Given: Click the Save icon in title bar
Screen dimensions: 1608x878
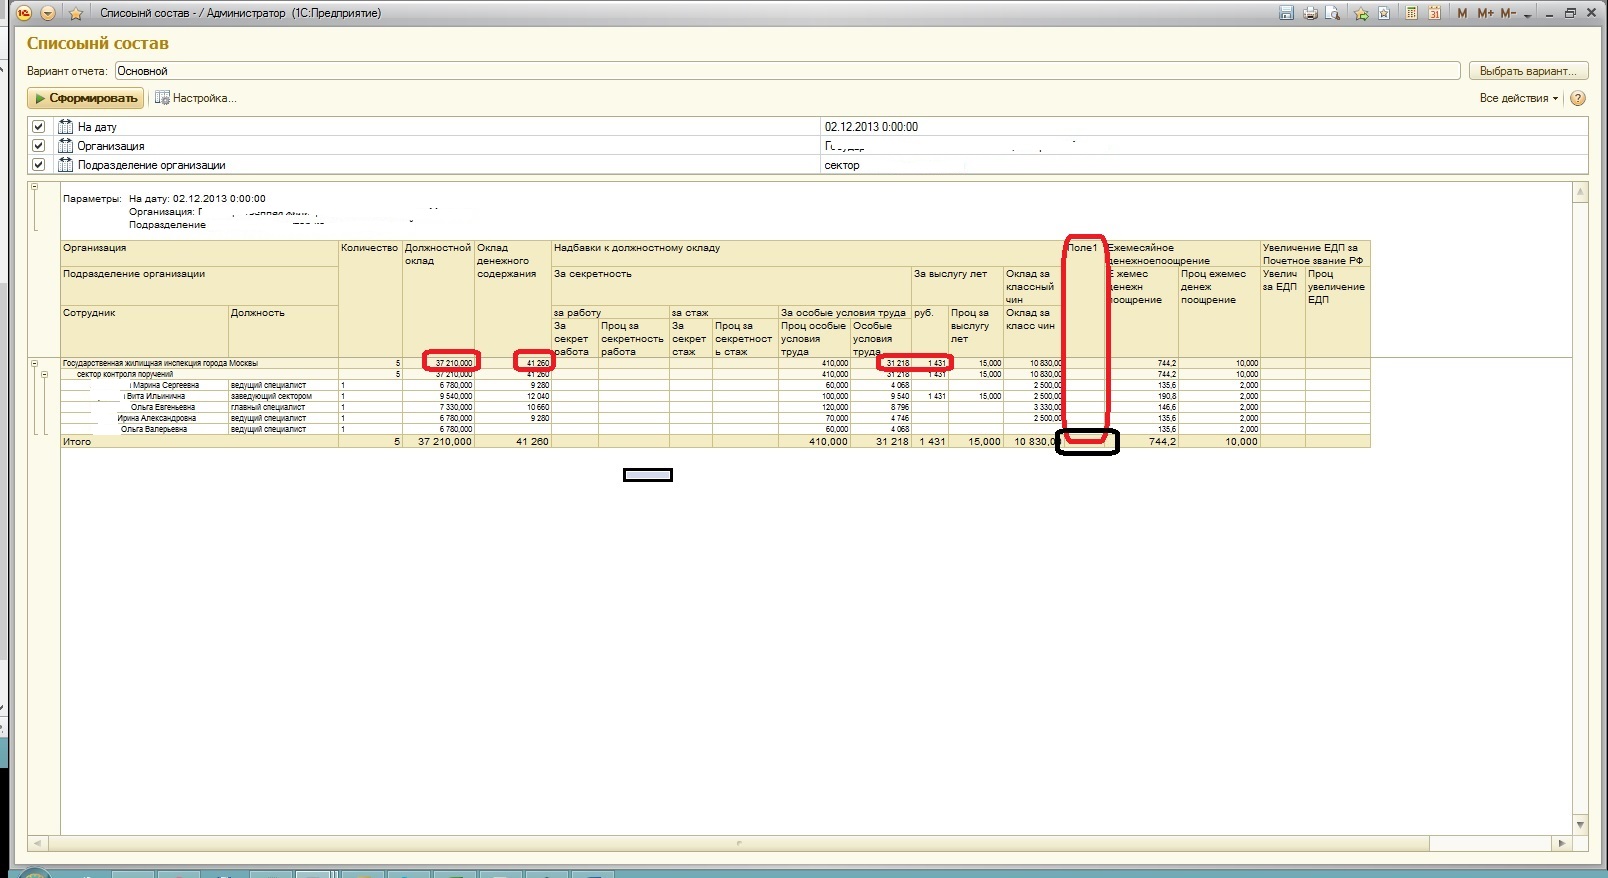Looking at the screenshot, I should click(x=1286, y=13).
